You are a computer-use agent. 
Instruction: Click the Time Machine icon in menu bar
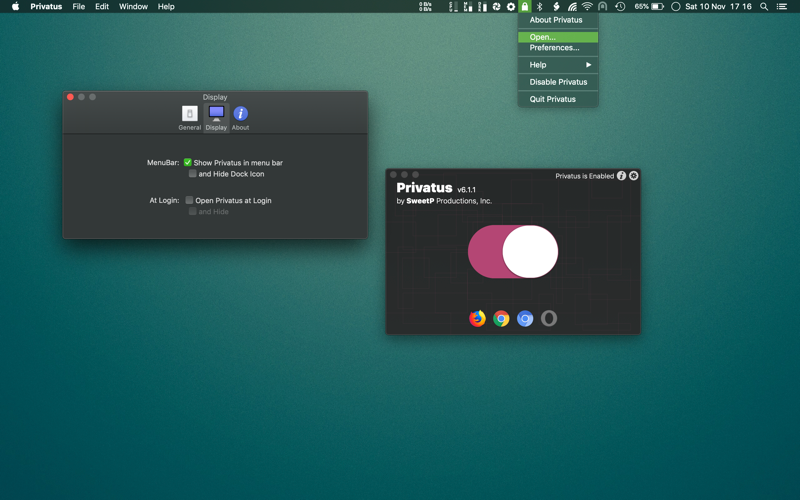(x=620, y=7)
